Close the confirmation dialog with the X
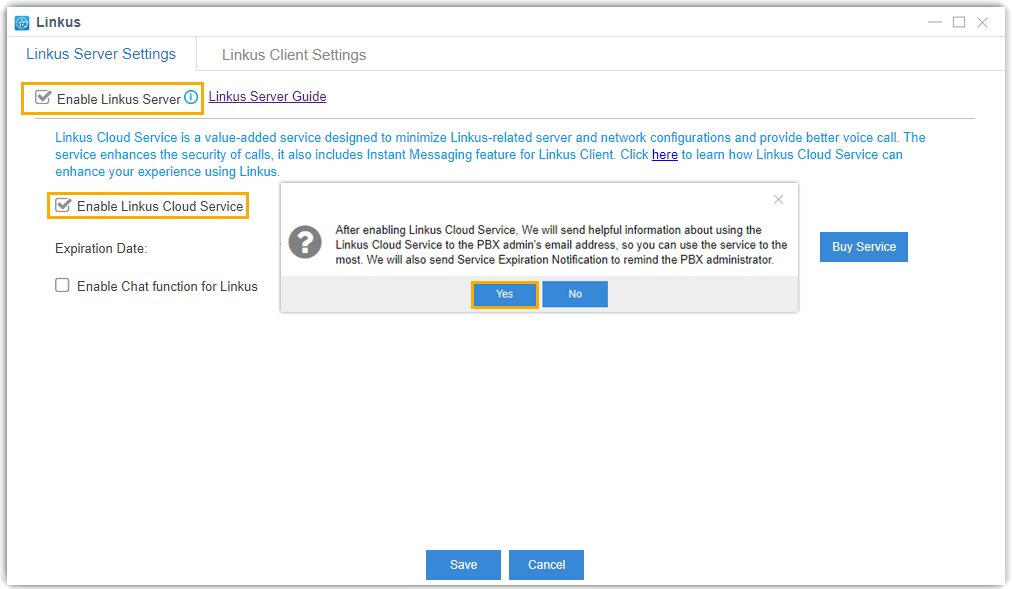Viewport: 1012px width, 589px height. pyautogui.click(x=778, y=200)
